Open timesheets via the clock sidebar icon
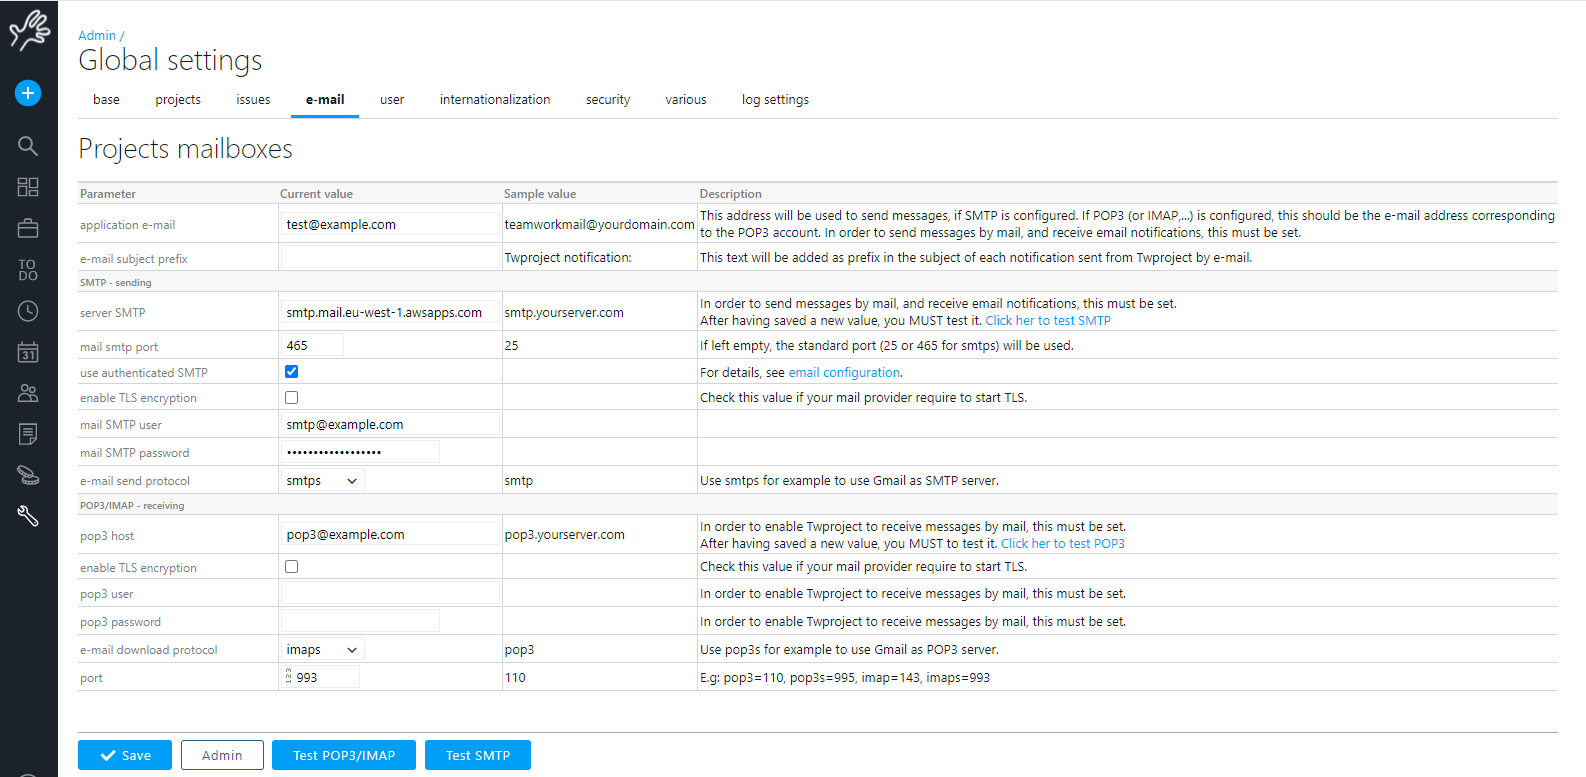The height and width of the screenshot is (777, 1586). point(28,311)
